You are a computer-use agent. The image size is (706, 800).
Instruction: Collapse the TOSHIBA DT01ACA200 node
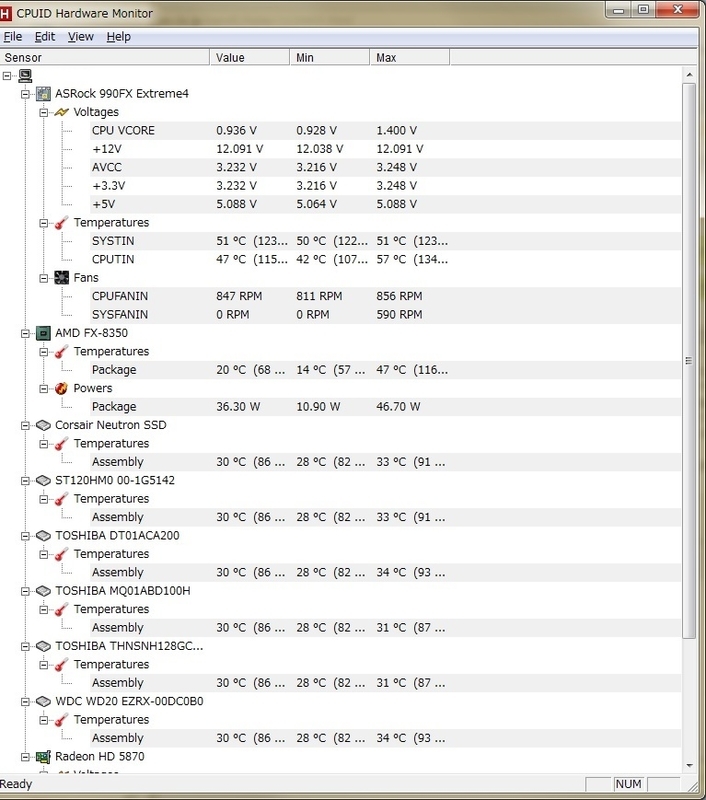[x=25, y=536]
